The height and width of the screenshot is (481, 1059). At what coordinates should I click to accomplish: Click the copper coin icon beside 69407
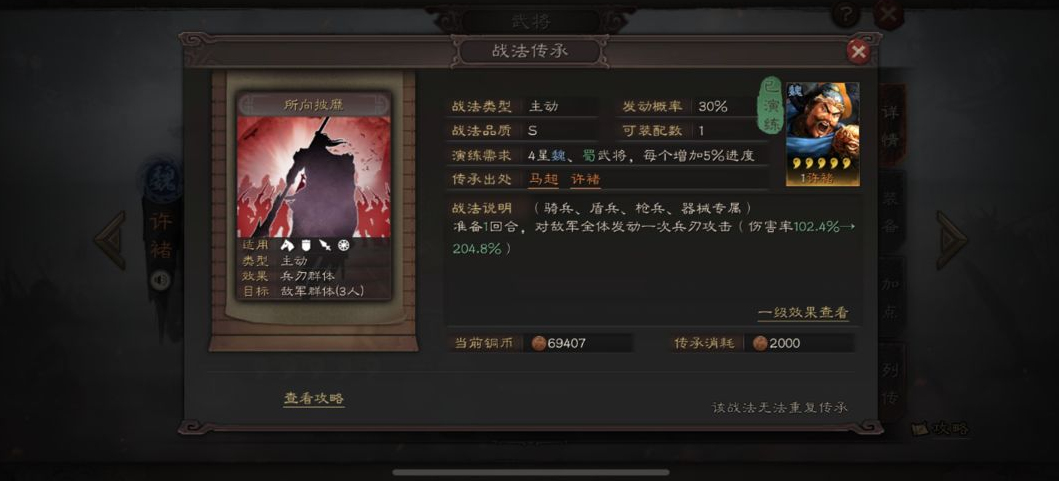pyautogui.click(x=538, y=343)
